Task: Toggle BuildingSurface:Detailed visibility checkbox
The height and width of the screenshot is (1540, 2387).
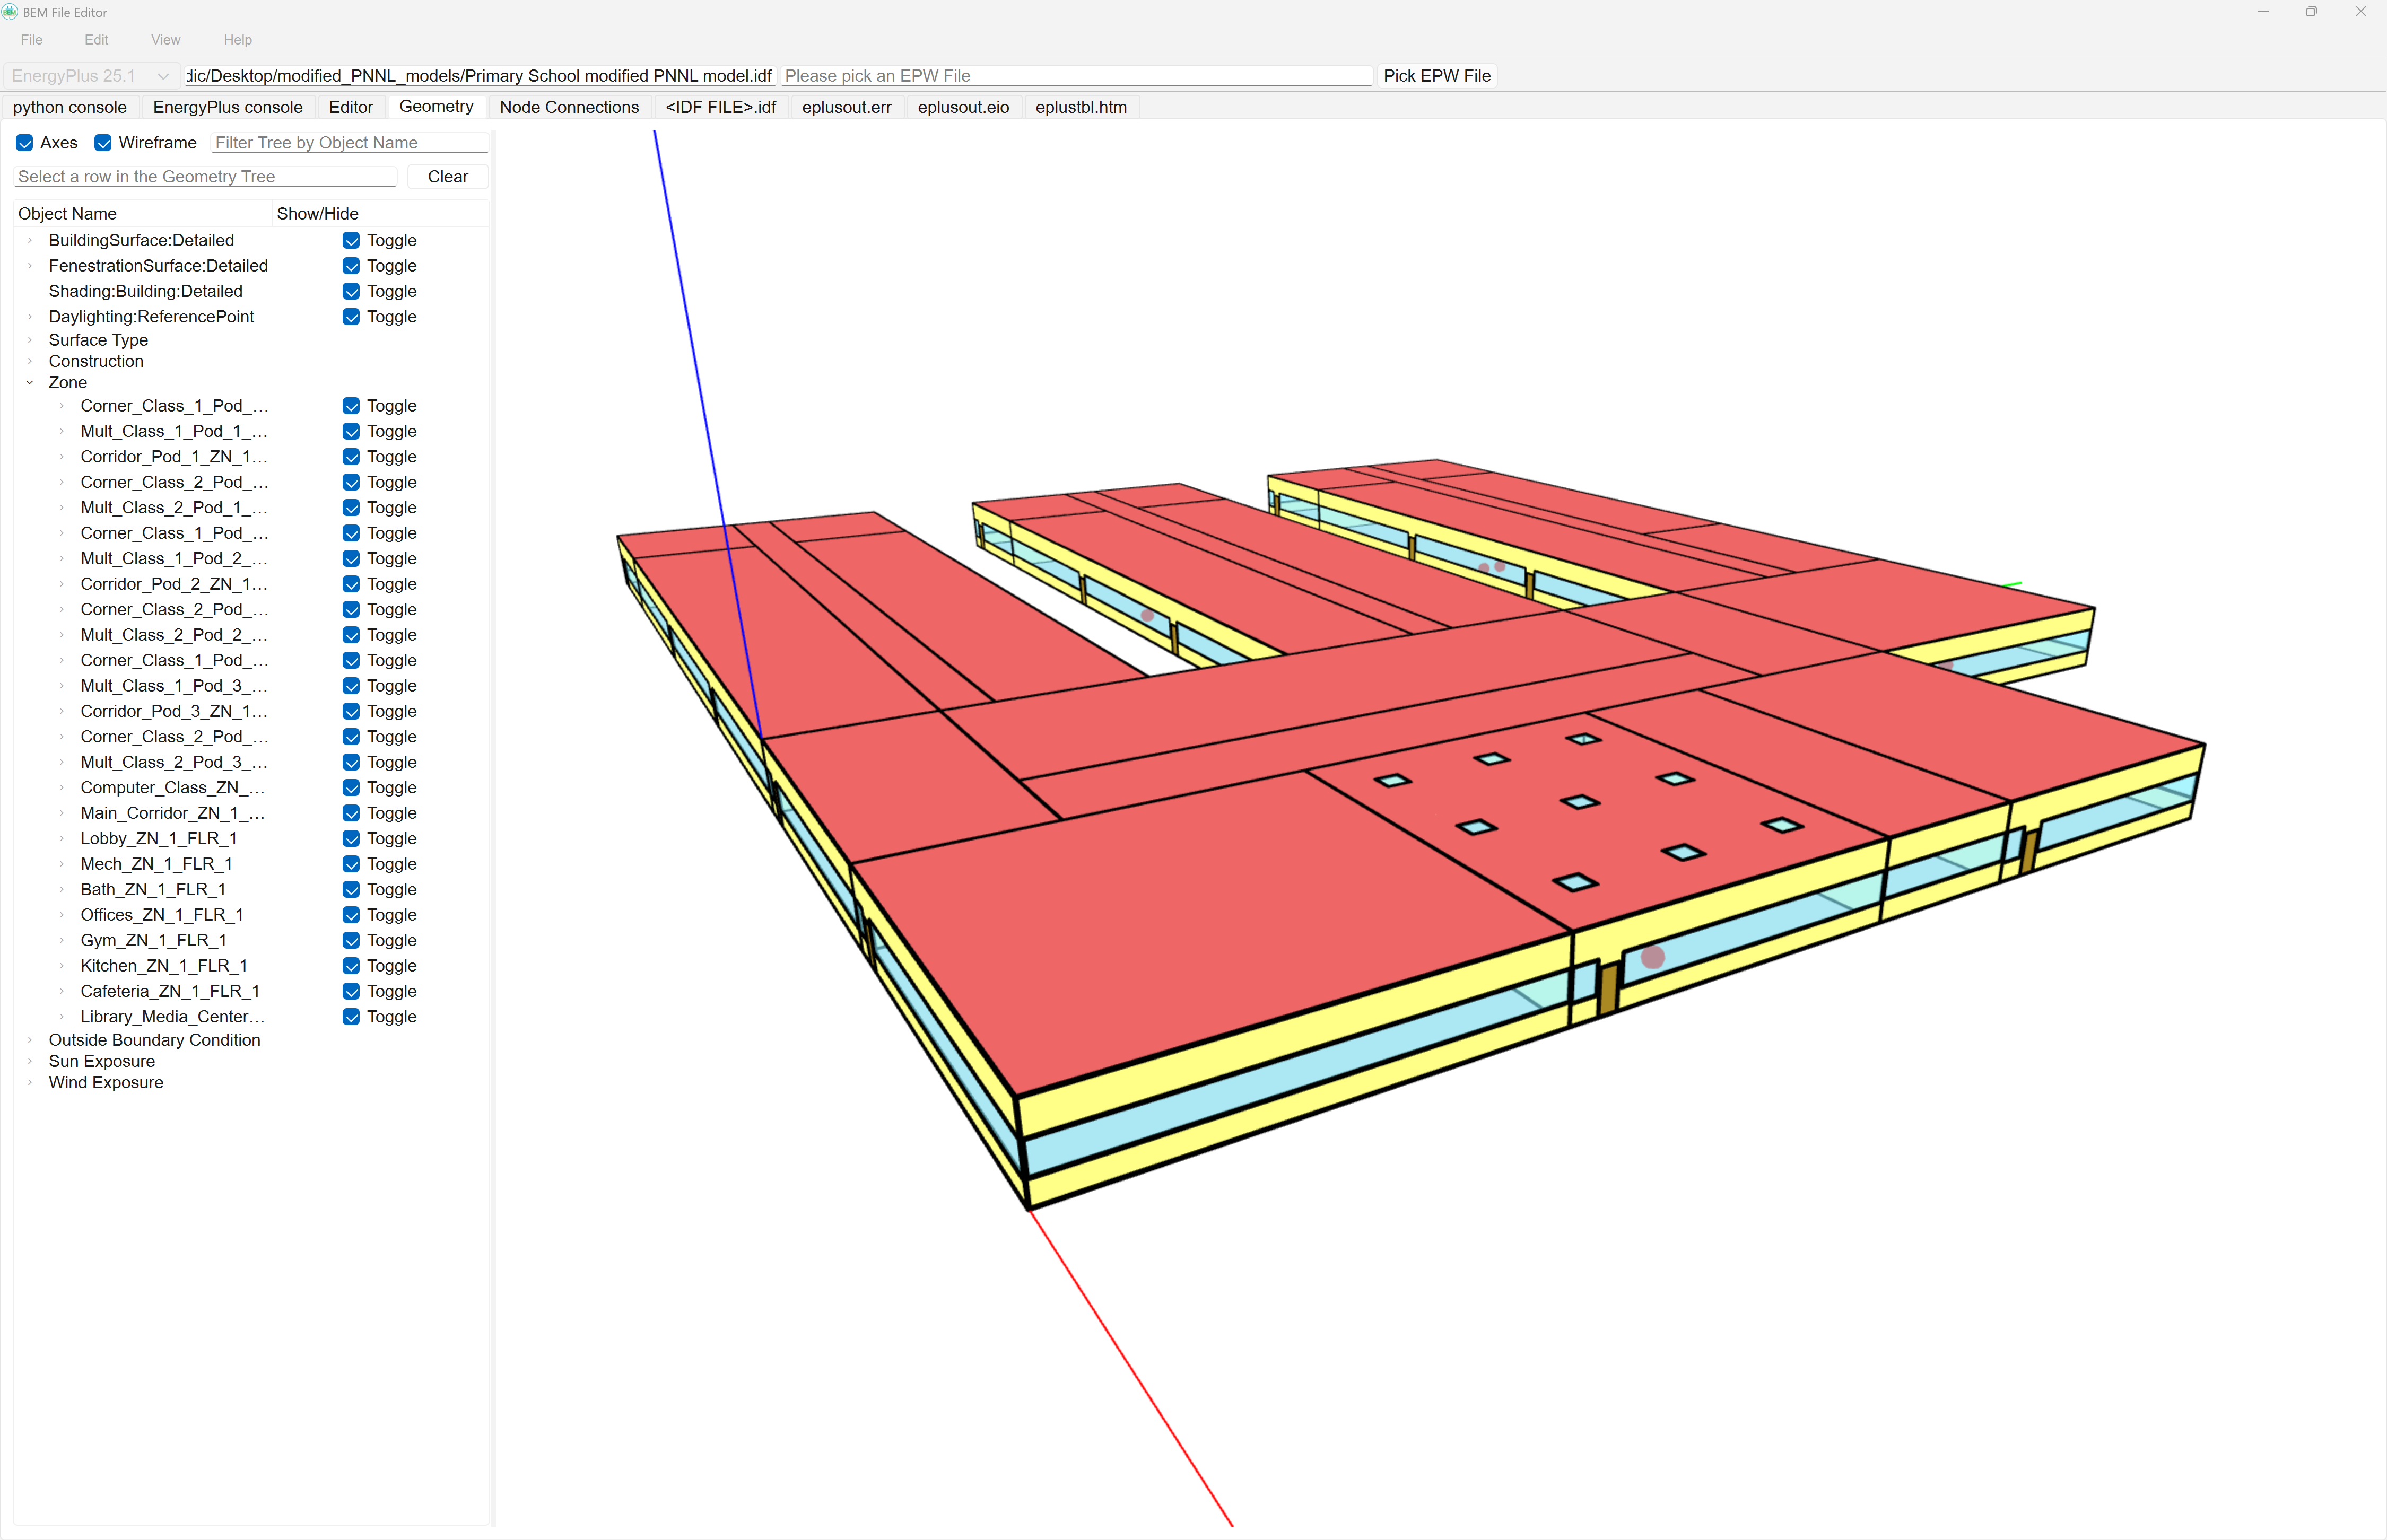Action: pyautogui.click(x=351, y=240)
